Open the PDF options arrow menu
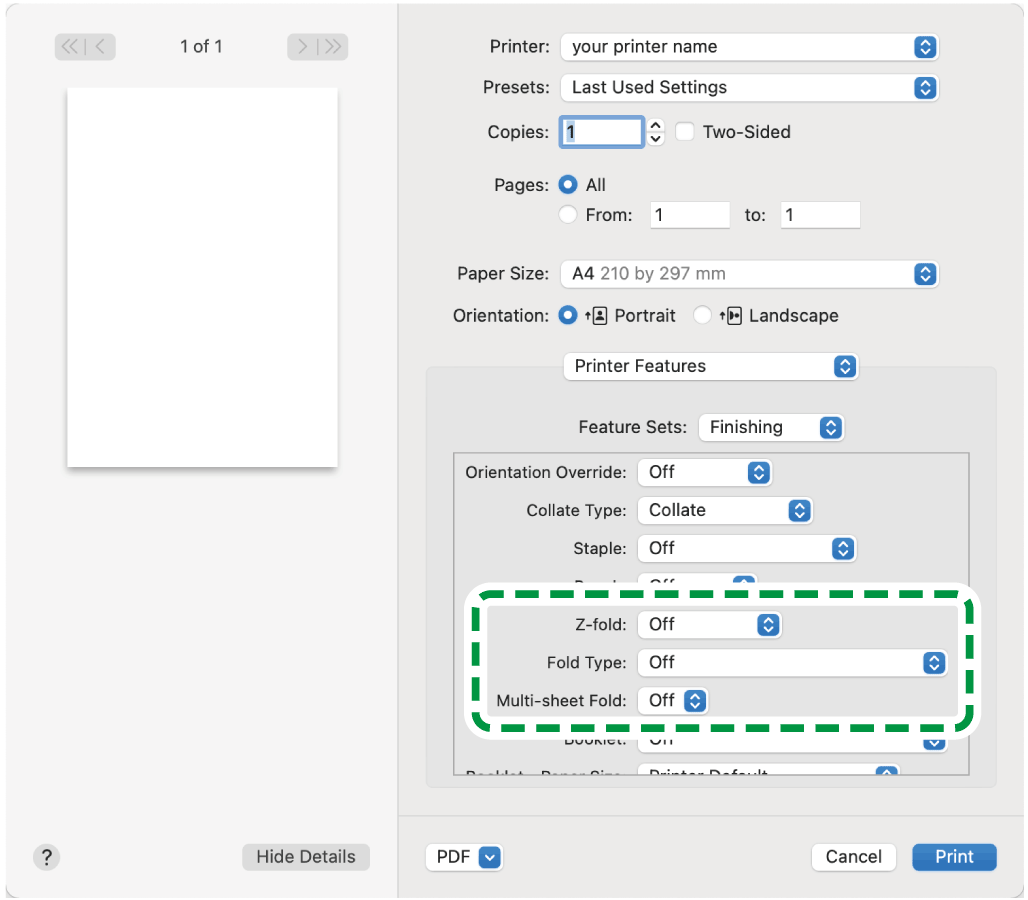Screen dimensions: 1028x900 pyautogui.click(x=489, y=857)
